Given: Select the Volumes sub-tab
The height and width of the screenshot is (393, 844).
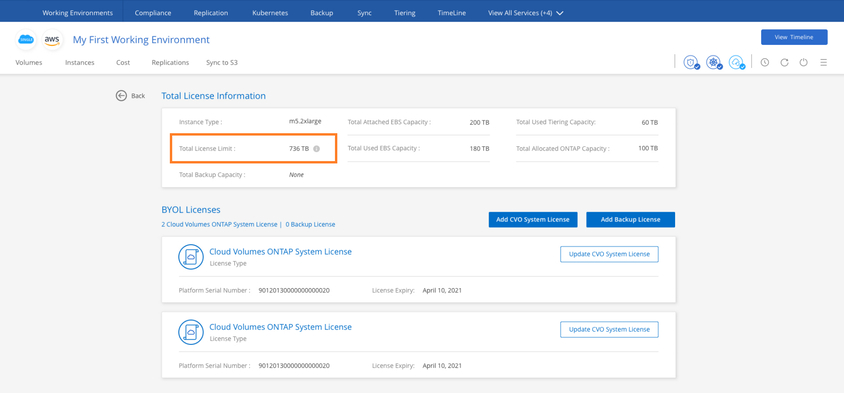Looking at the screenshot, I should point(29,62).
